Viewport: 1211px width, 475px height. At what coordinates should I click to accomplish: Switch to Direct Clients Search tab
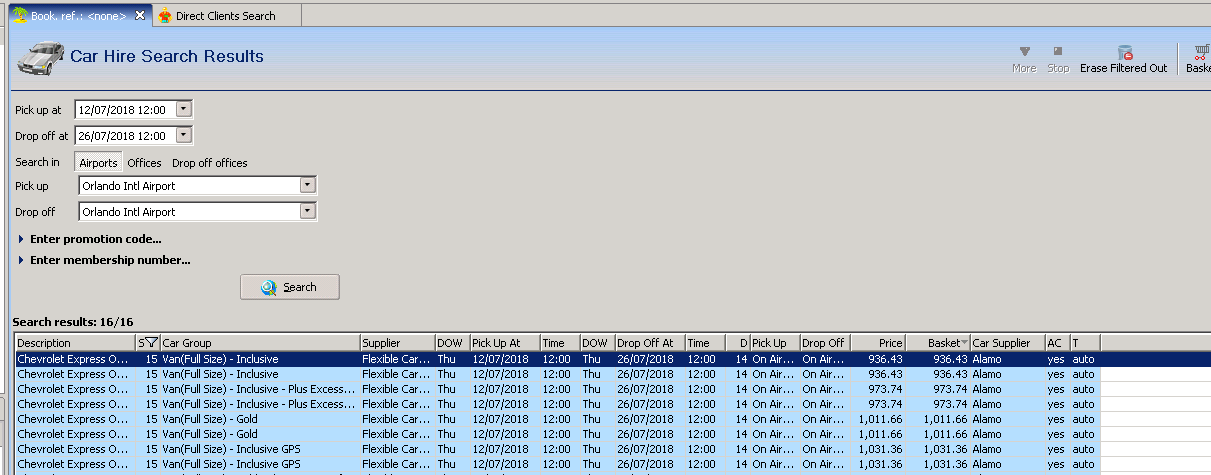(x=225, y=16)
